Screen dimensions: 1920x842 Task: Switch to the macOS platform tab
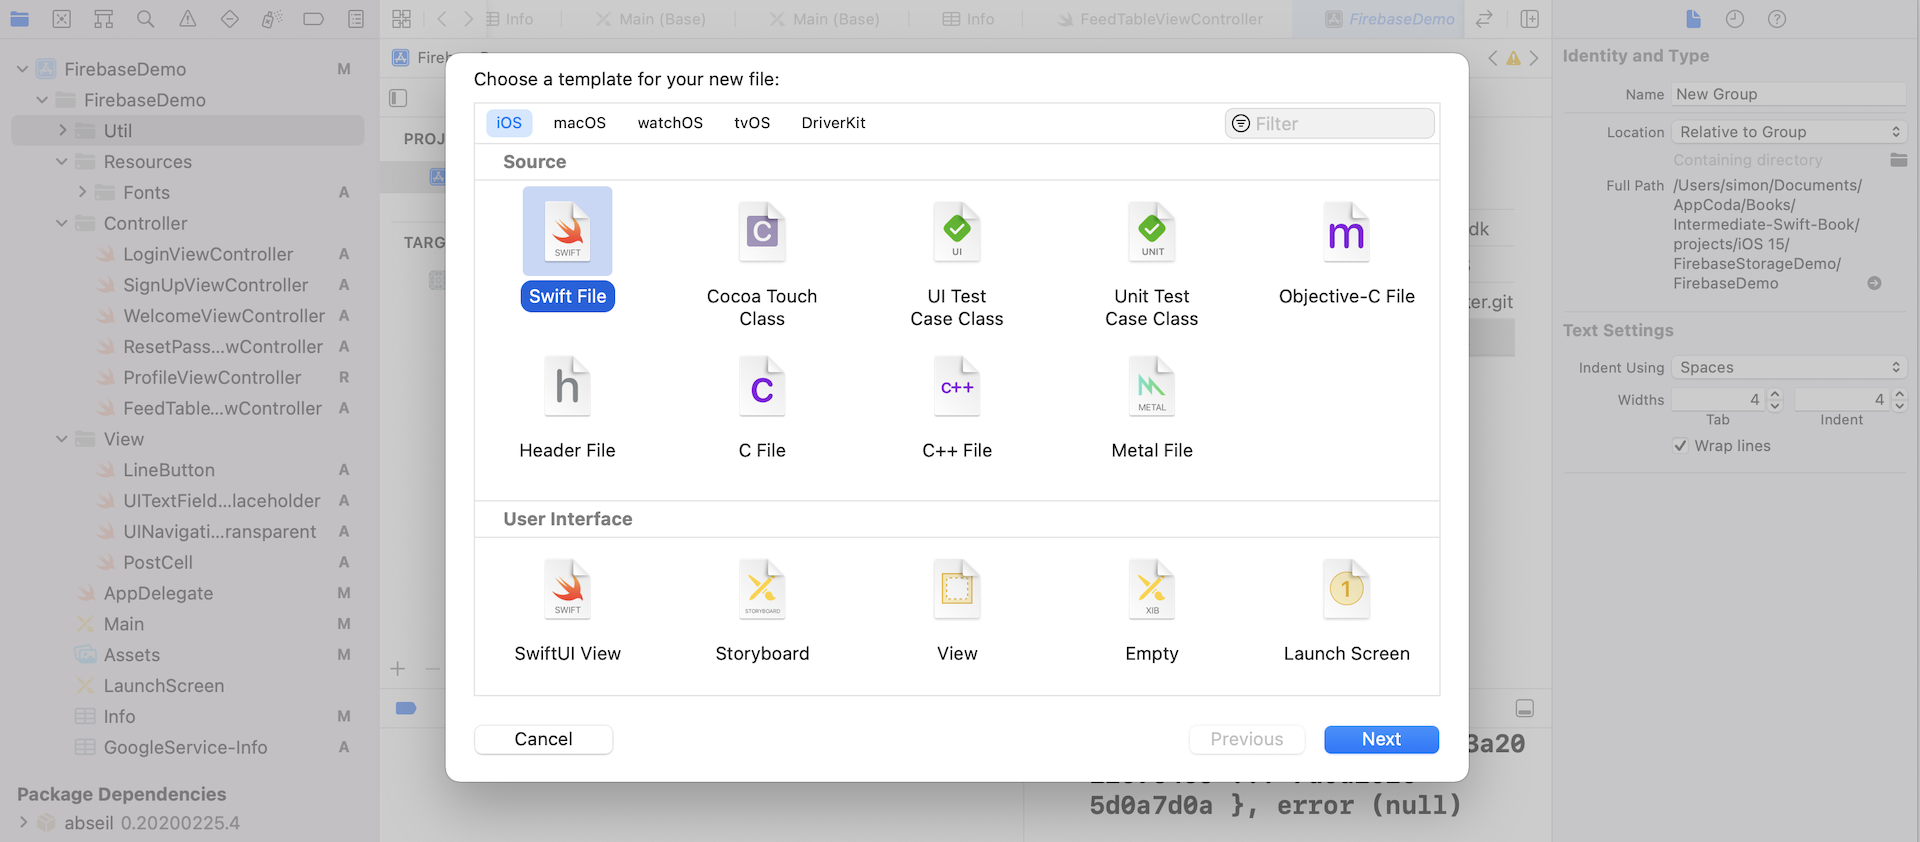click(x=579, y=123)
